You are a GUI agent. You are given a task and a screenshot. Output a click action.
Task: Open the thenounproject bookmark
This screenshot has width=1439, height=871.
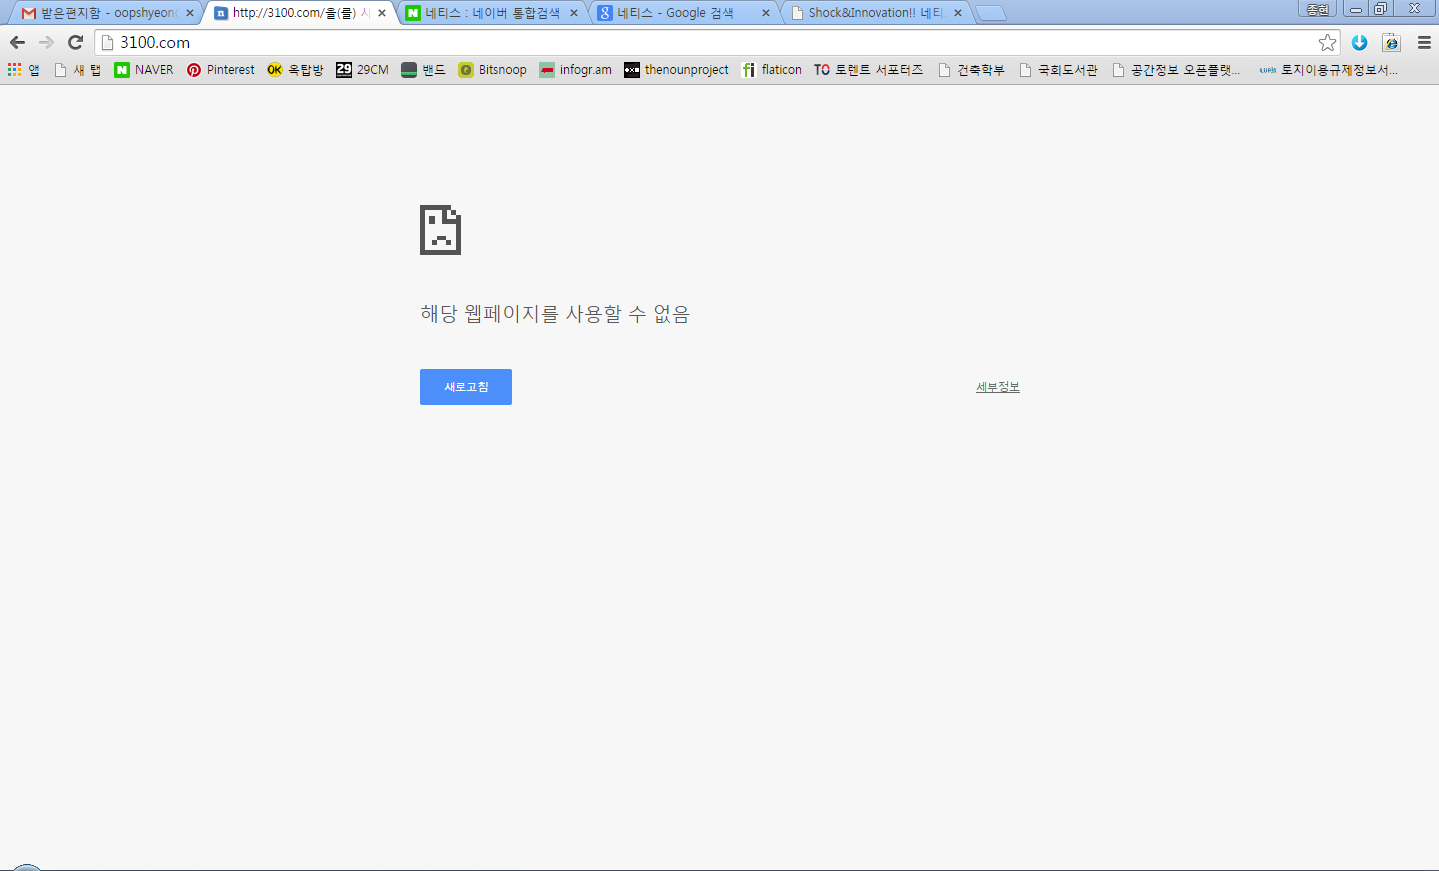pos(676,70)
